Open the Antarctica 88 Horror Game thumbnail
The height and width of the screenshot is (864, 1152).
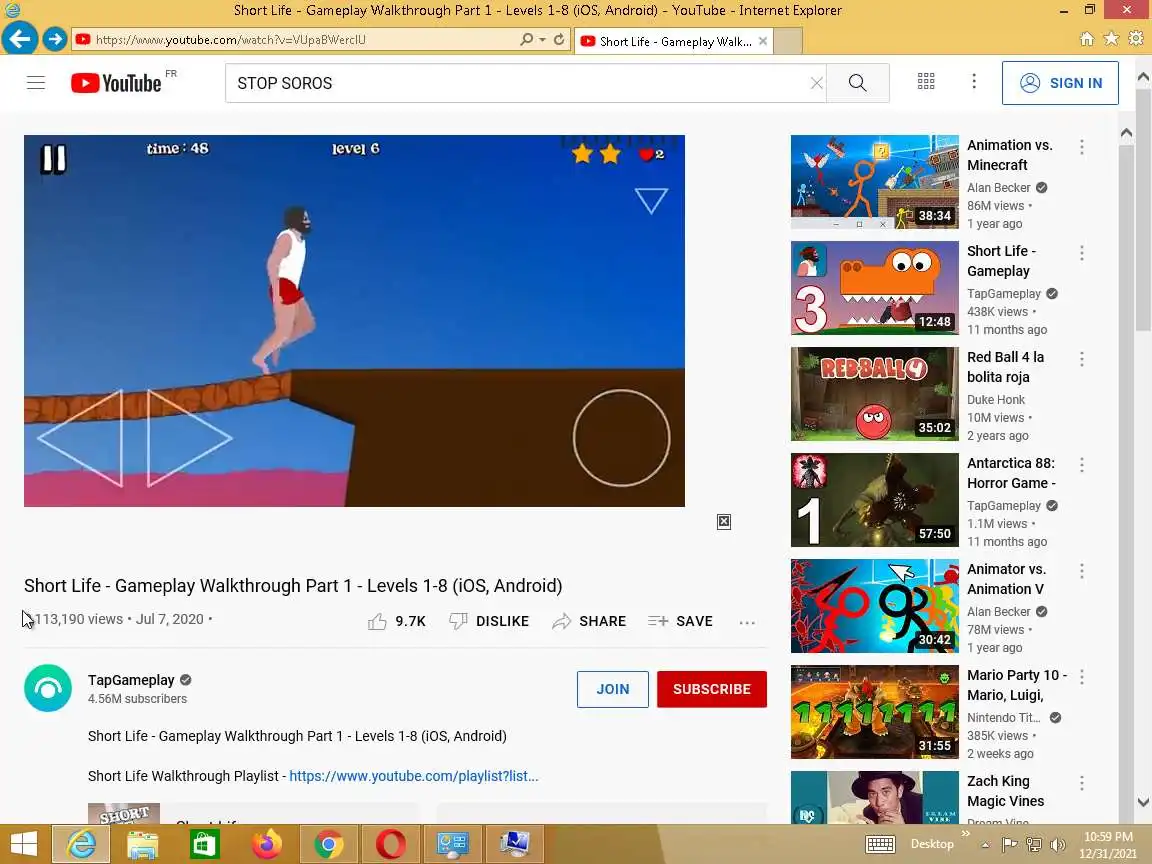(x=874, y=500)
